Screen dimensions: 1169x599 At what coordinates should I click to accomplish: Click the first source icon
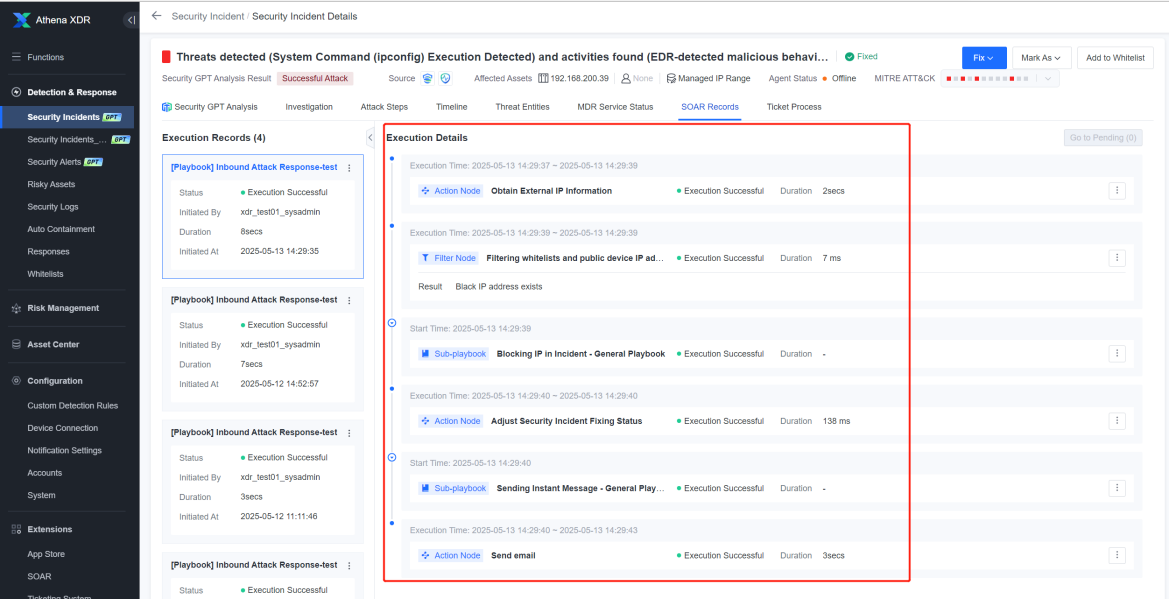click(x=427, y=78)
